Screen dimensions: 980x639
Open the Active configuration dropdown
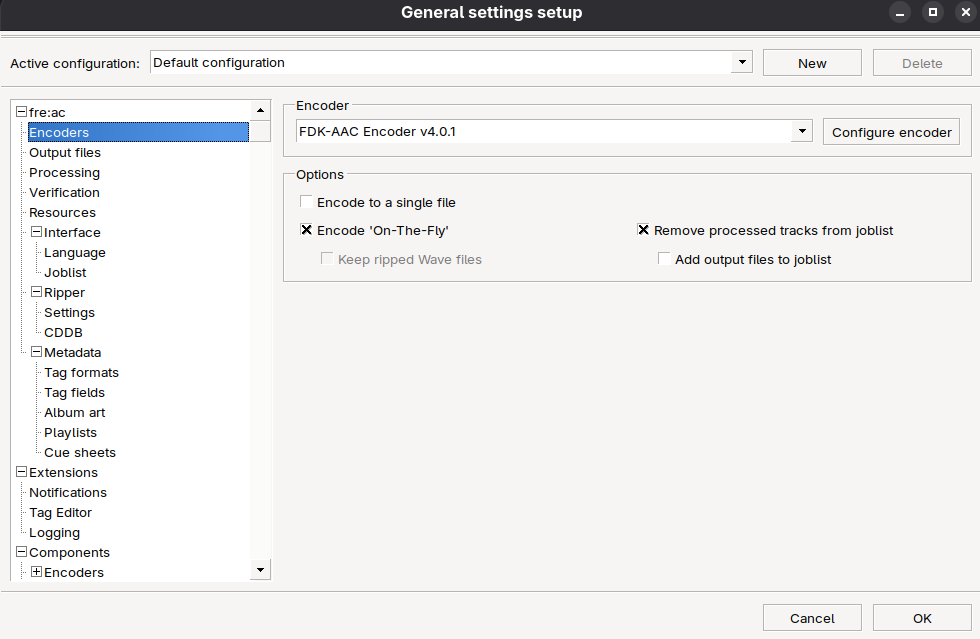[x=742, y=63]
